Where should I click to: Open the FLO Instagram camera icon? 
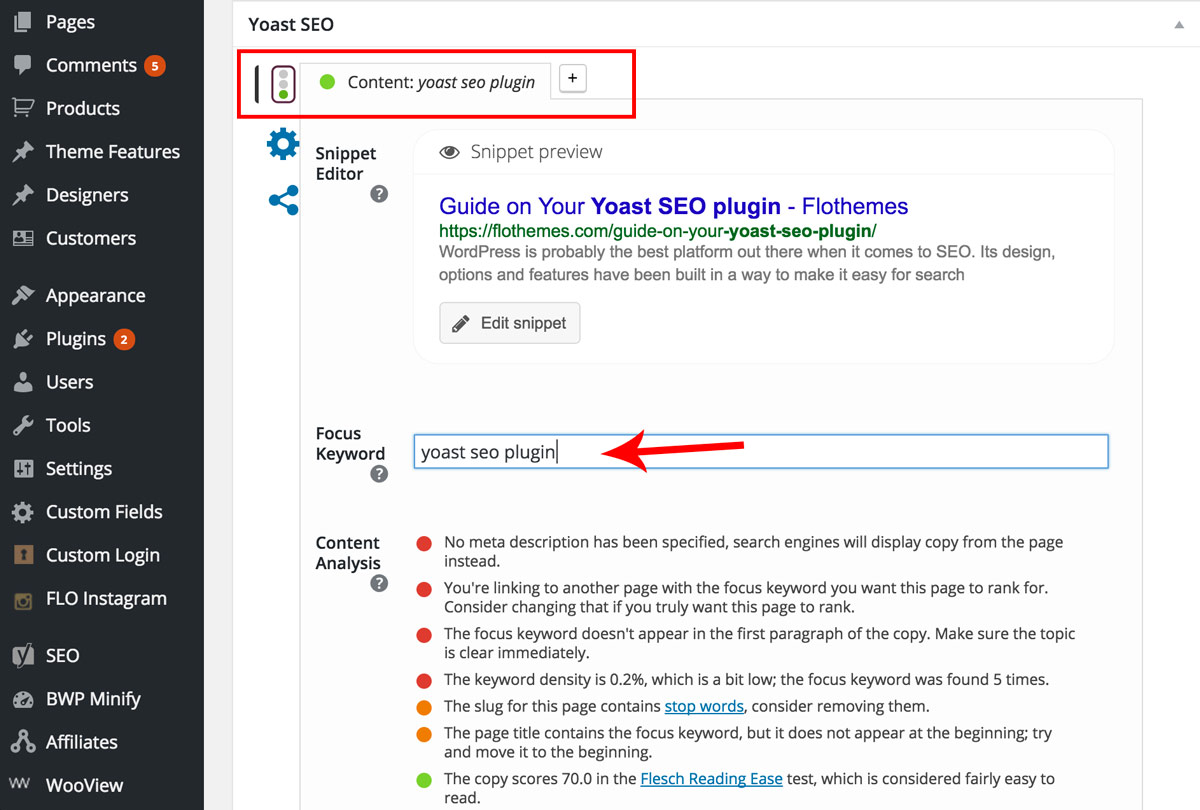[x=22, y=599]
